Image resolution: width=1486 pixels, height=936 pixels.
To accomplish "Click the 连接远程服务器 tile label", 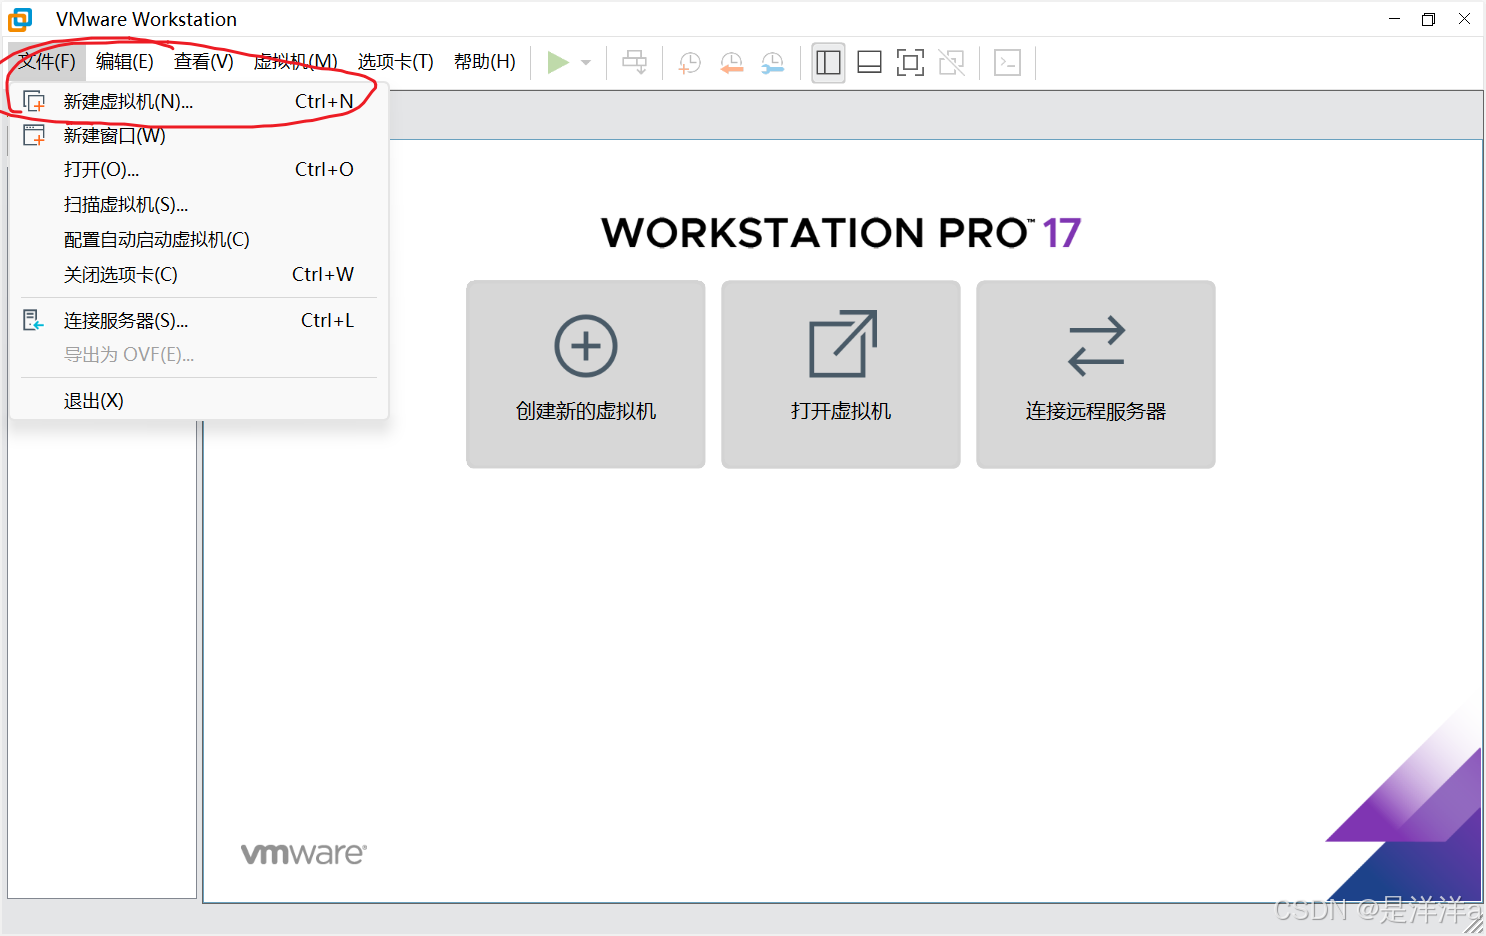I will click(x=1096, y=411).
